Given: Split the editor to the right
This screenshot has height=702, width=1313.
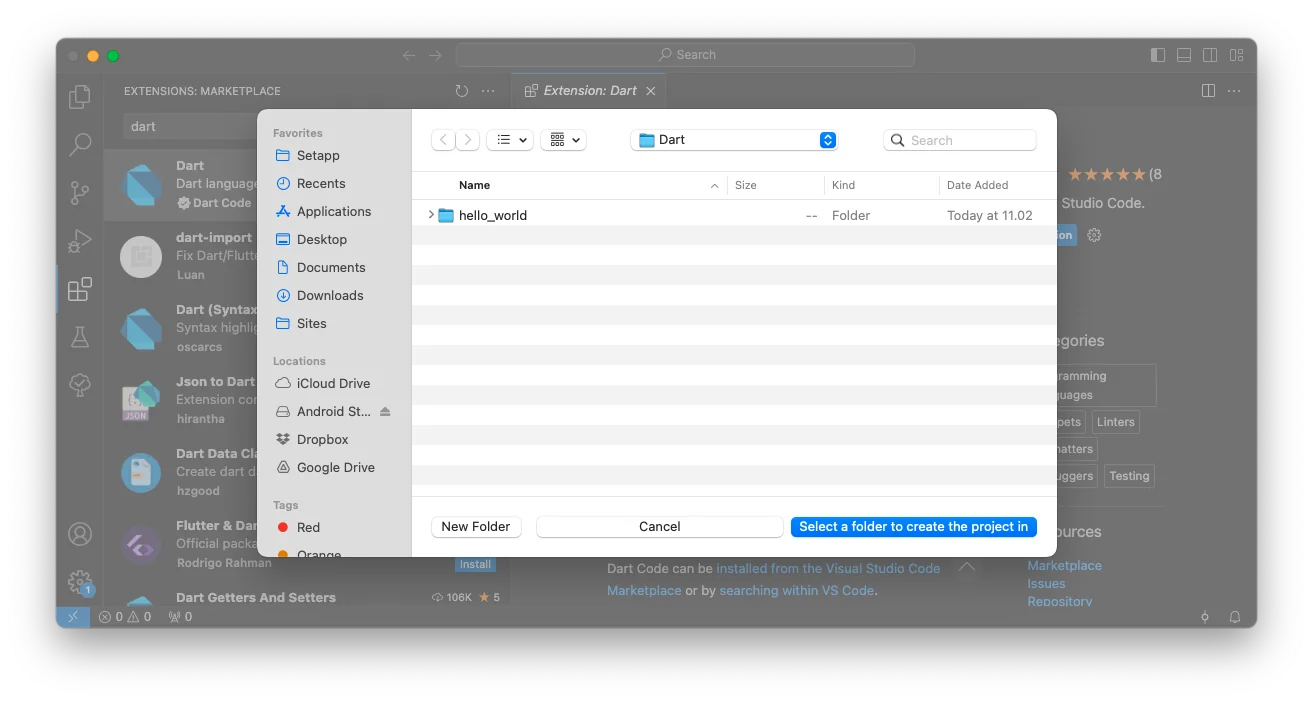Looking at the screenshot, I should (1208, 91).
